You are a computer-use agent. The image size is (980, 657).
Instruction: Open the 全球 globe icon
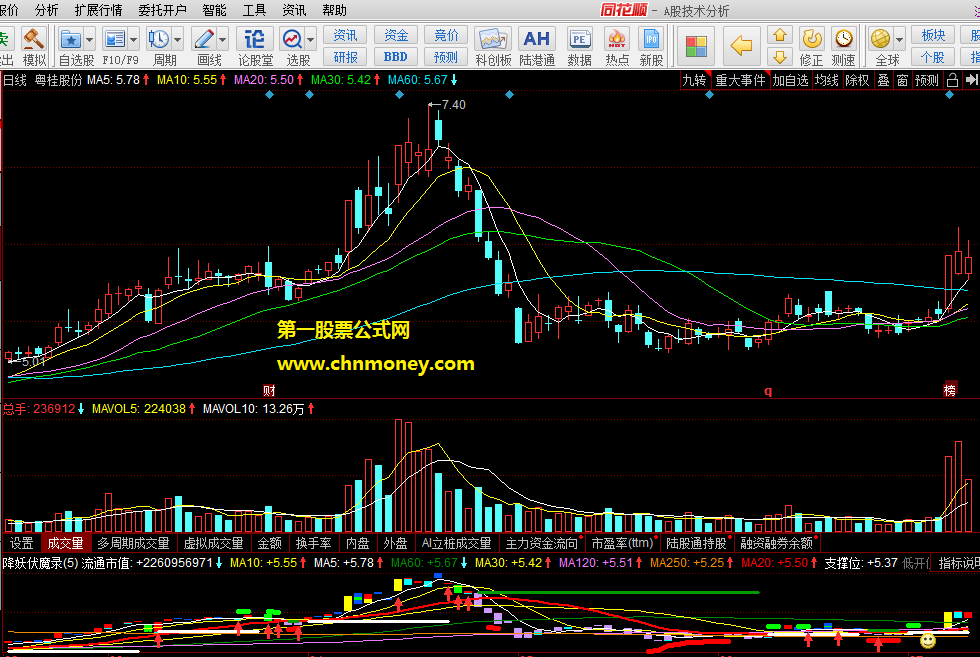pyautogui.click(x=880, y=39)
